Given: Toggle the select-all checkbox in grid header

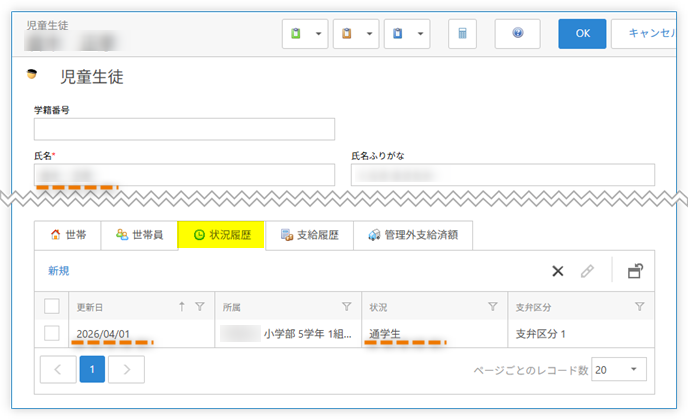Looking at the screenshot, I should (52, 306).
